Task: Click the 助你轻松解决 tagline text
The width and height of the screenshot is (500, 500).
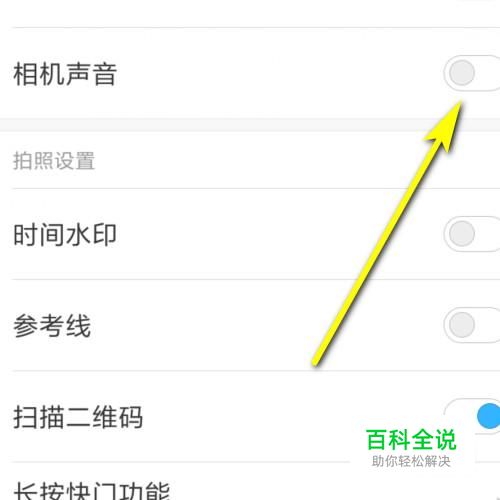Action: (x=411, y=461)
